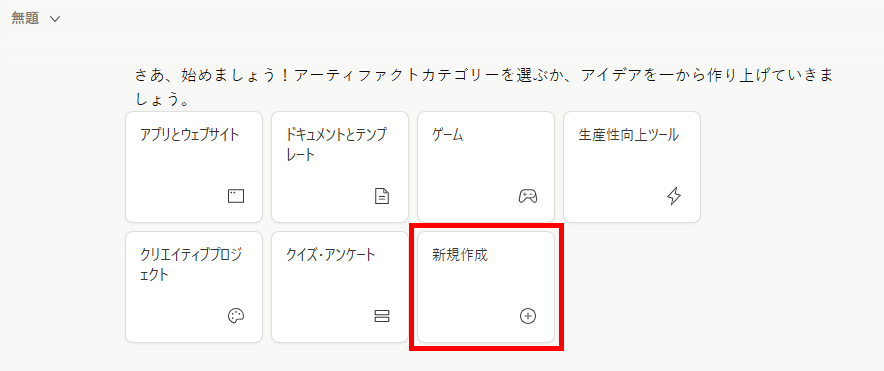Choose the ドキュメントとテンプレート category
Image resolution: width=884 pixels, height=371 pixels.
[x=340, y=167]
